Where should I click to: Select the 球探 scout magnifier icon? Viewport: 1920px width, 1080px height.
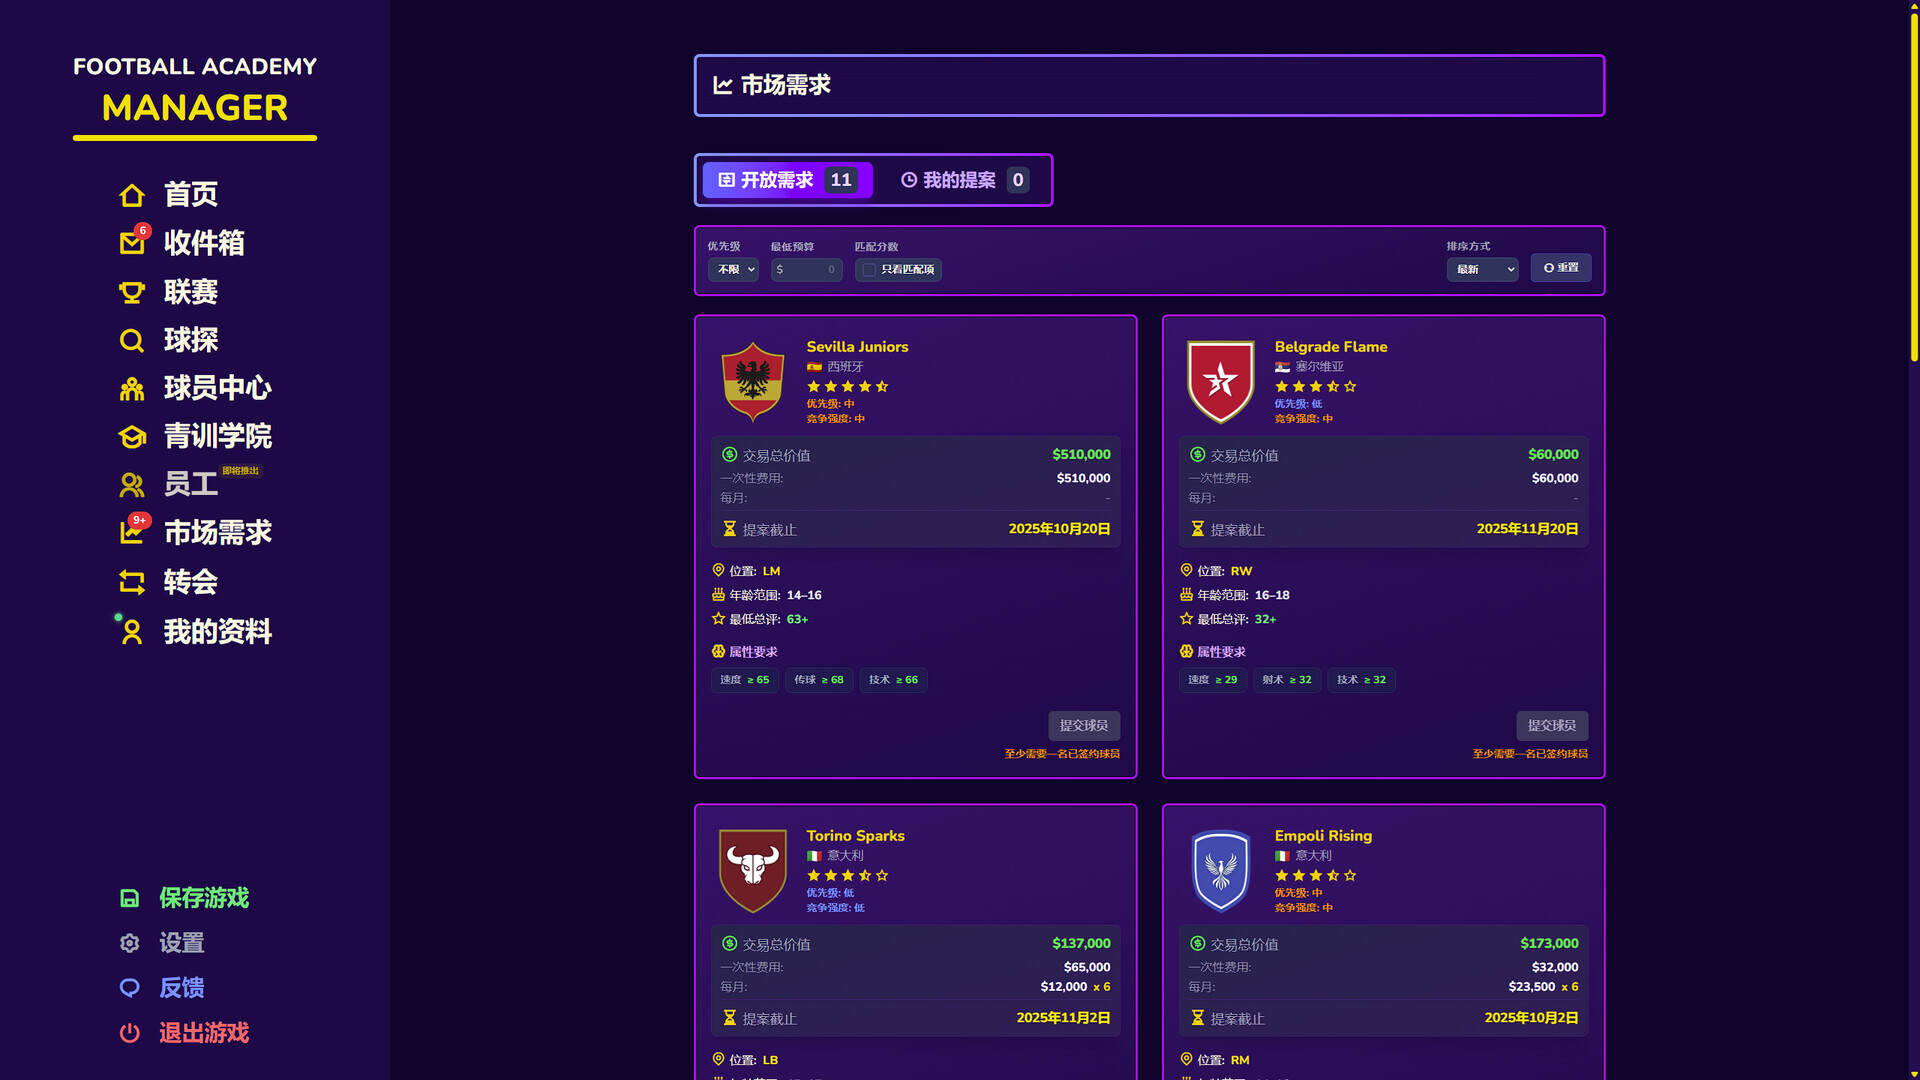pos(131,340)
